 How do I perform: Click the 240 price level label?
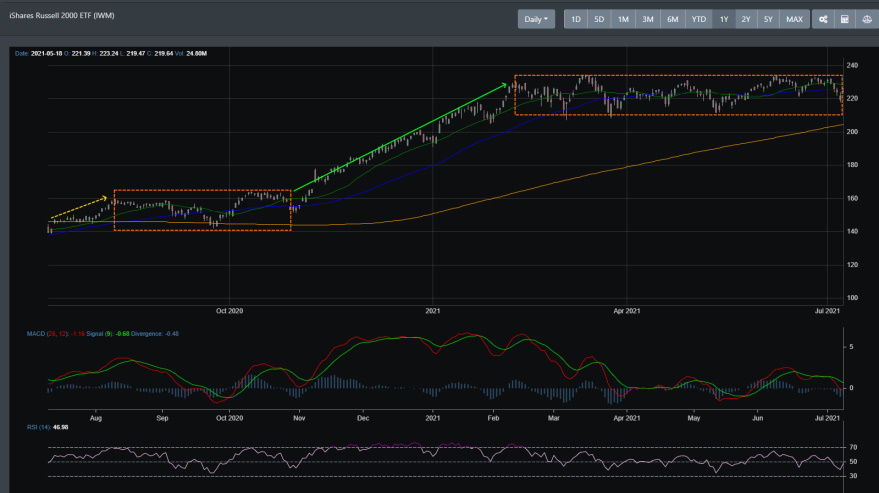[x=852, y=66]
